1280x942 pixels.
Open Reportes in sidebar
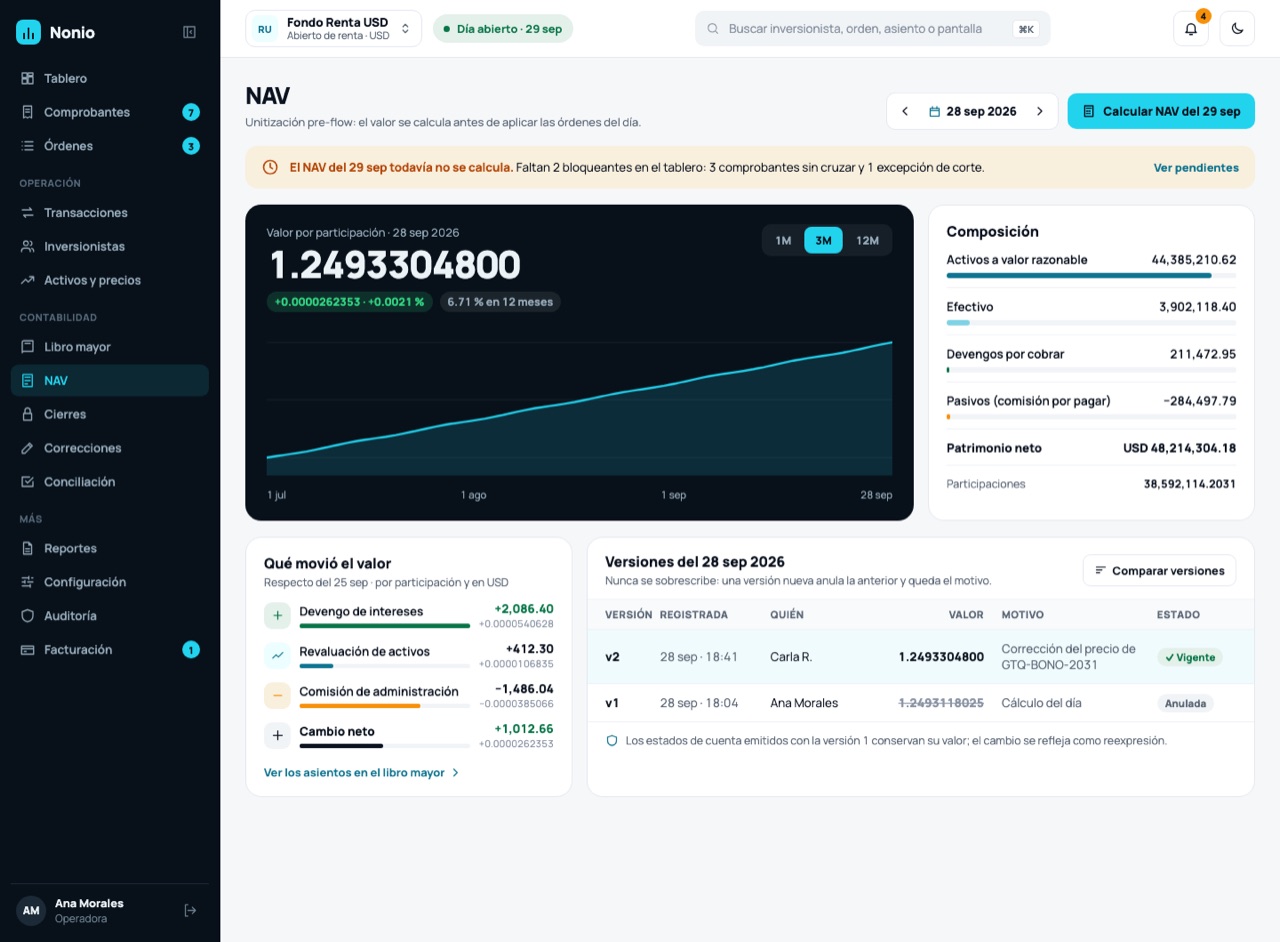click(x=110, y=548)
